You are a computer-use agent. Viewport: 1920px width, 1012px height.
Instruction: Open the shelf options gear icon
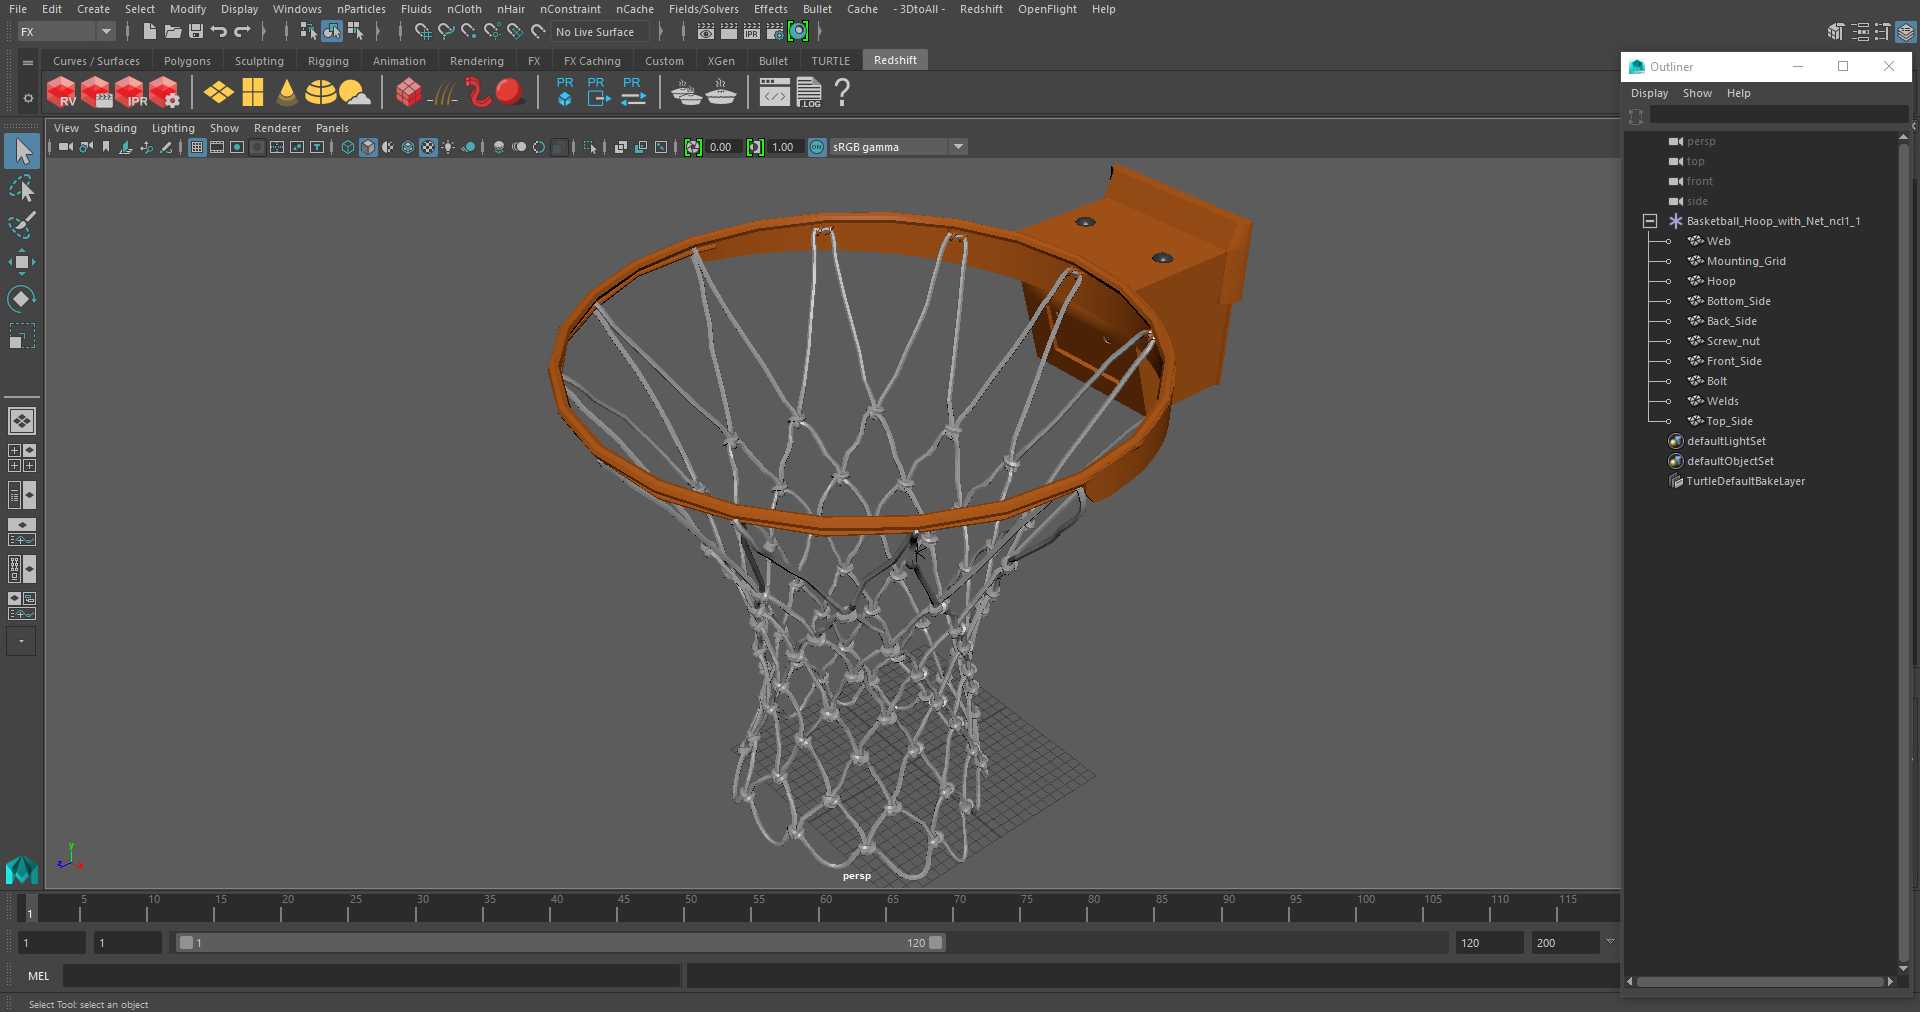(28, 98)
